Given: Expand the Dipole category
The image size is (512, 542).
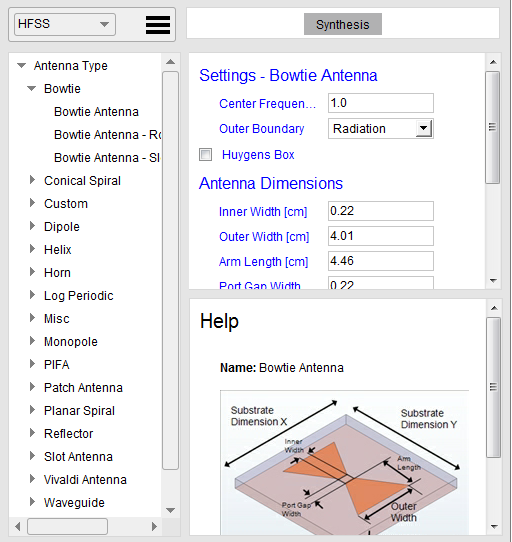Looking at the screenshot, I should point(32,226).
